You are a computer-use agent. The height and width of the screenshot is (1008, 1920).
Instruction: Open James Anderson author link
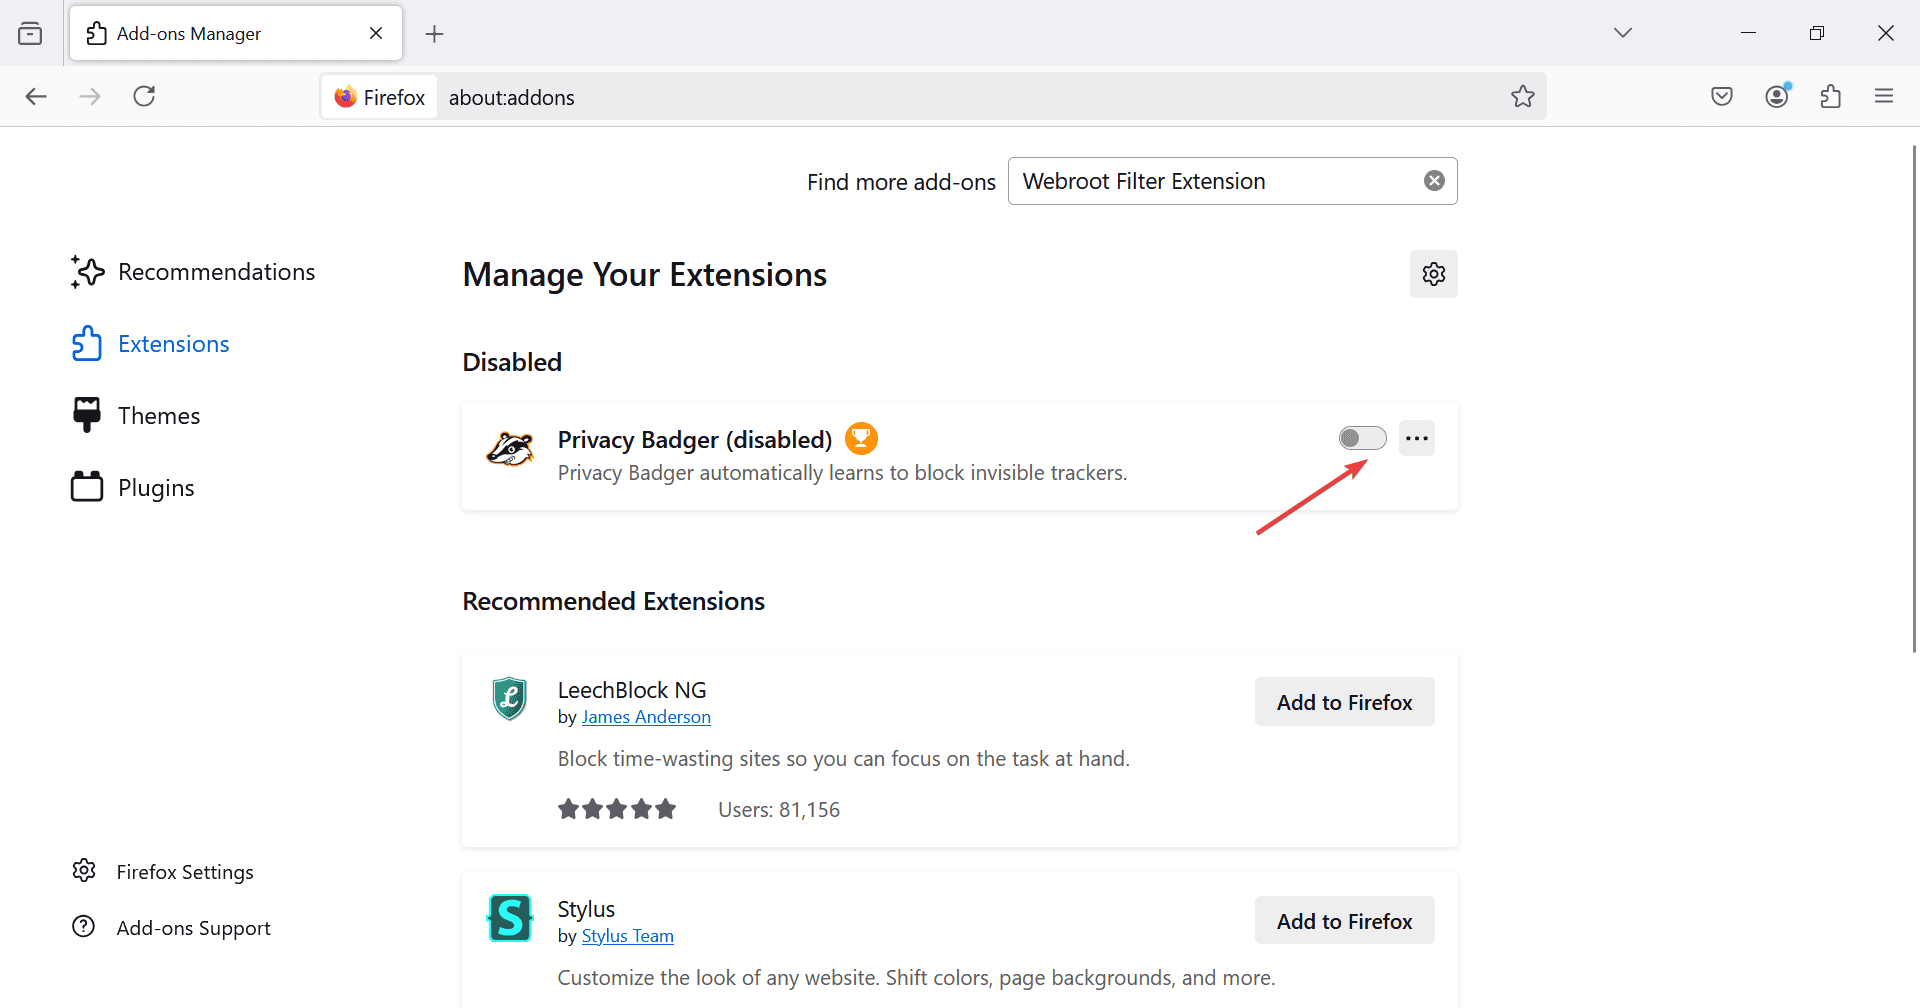coord(646,717)
